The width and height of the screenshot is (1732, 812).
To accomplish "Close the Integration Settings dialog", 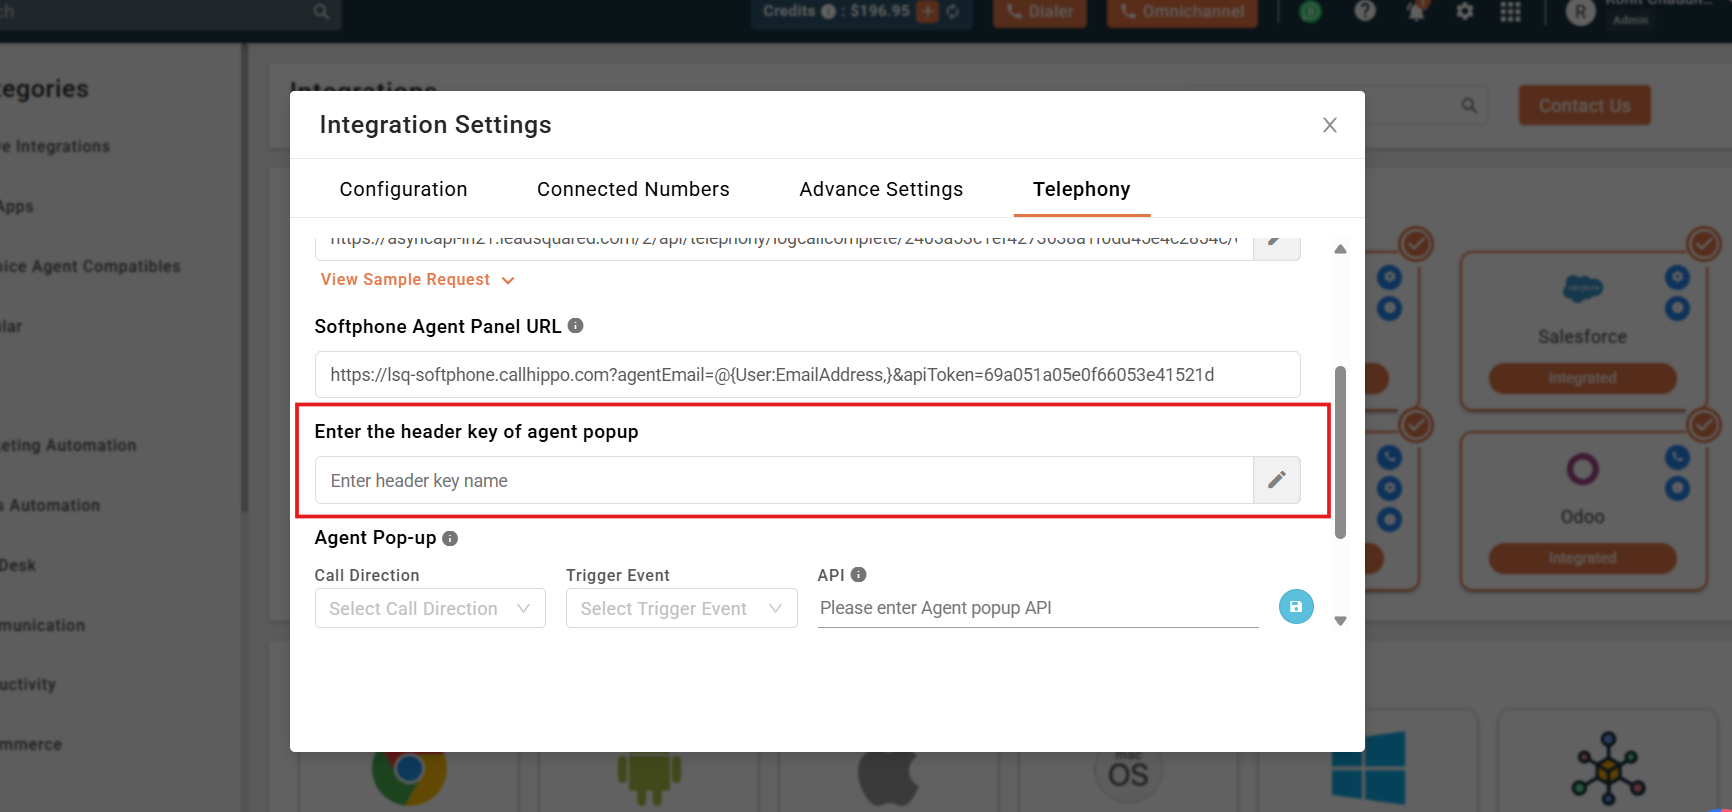I will (1329, 125).
